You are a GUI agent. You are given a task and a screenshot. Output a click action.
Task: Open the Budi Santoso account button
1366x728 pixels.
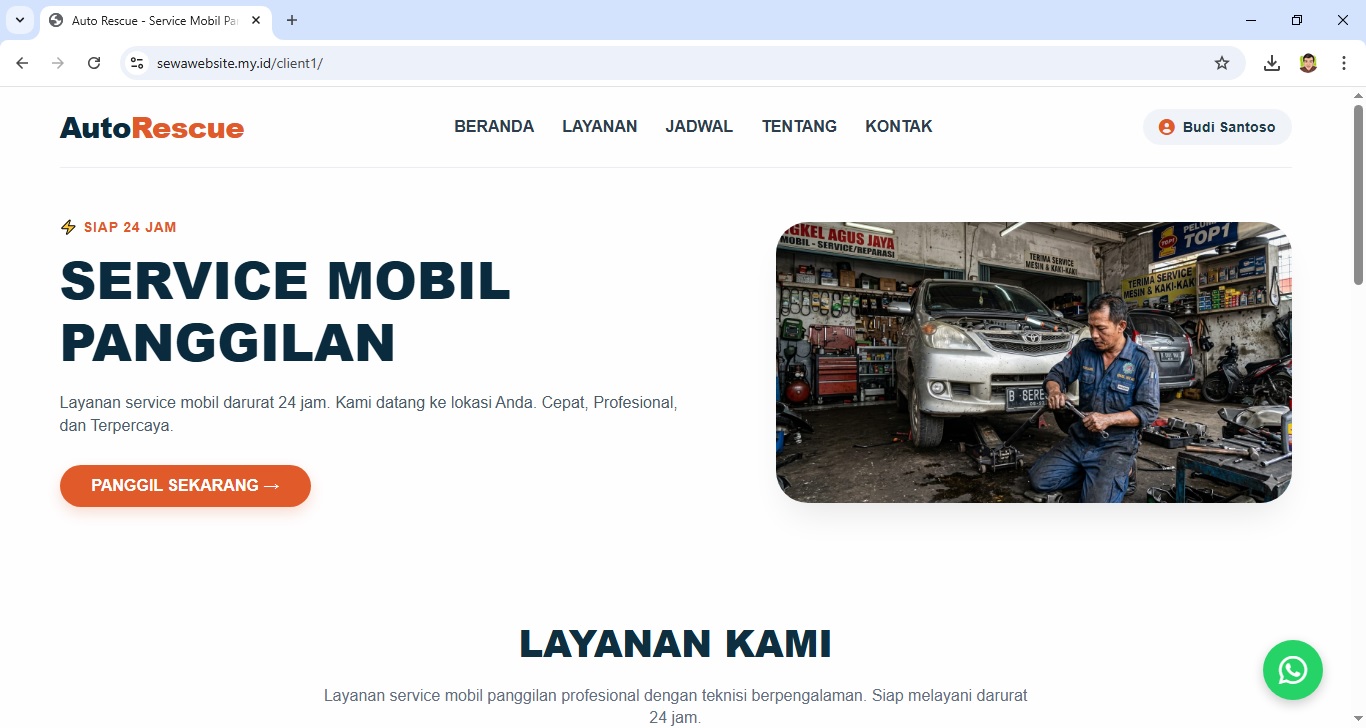pos(1217,127)
